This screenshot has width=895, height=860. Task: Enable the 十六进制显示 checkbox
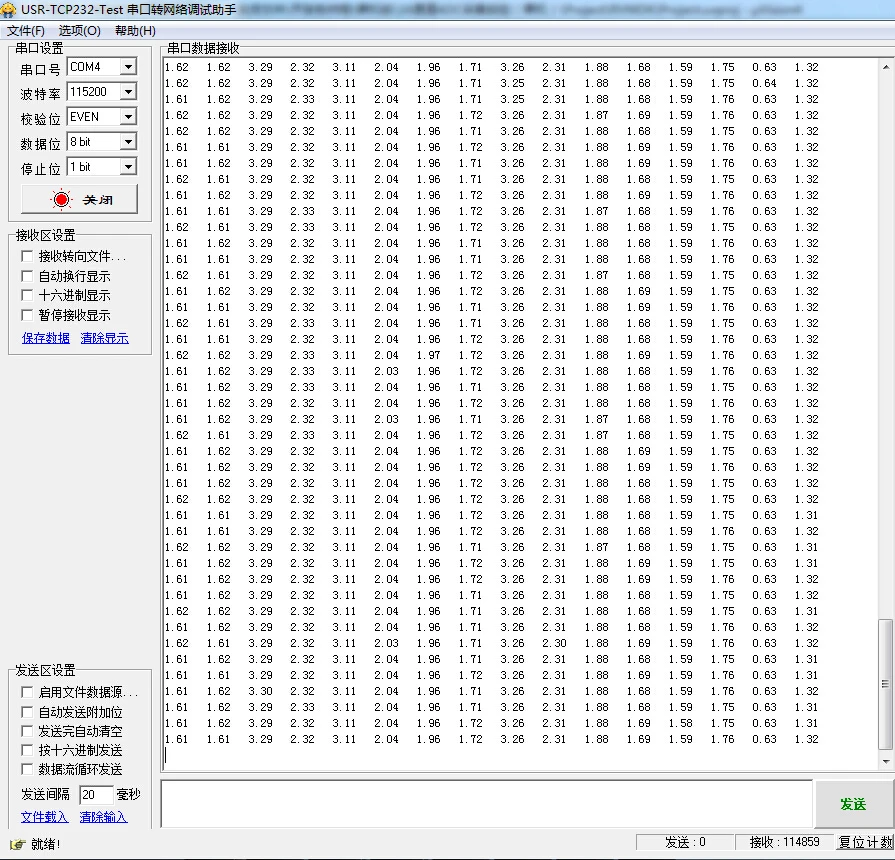27,295
